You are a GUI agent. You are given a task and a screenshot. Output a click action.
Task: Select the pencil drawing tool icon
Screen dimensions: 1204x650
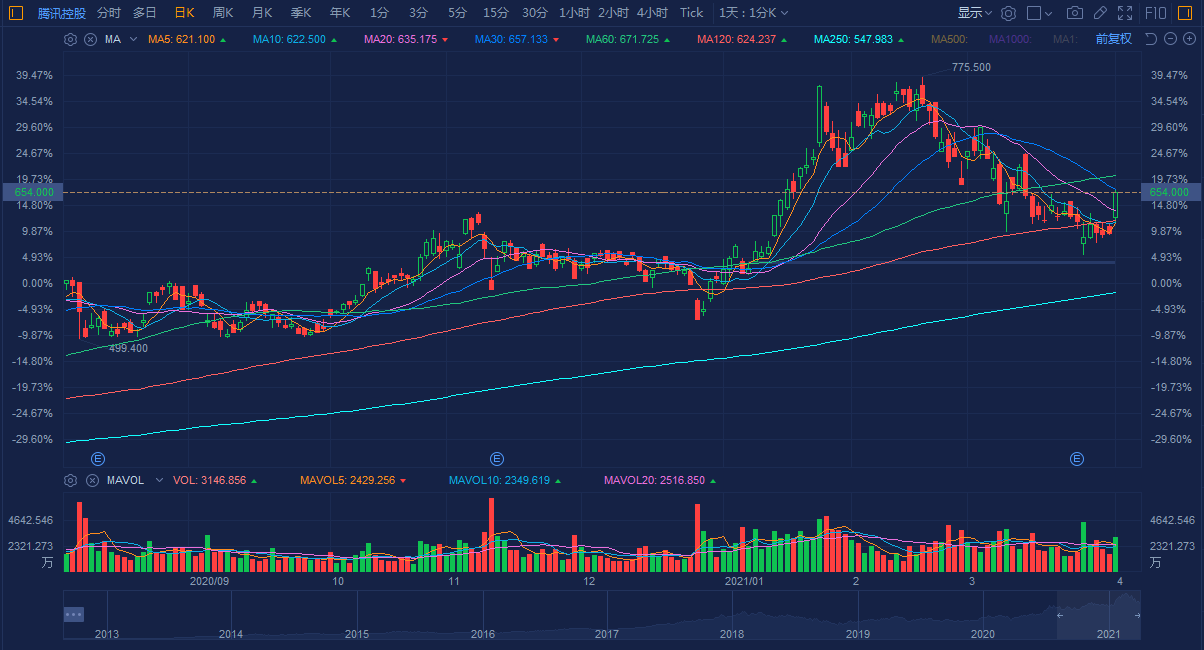[1100, 13]
